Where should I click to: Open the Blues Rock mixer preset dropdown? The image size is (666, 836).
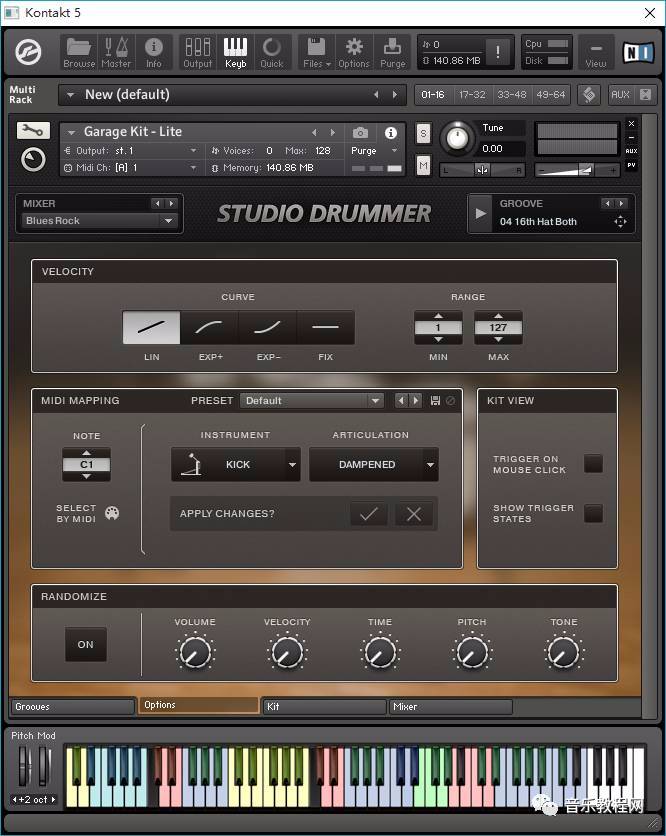click(99, 220)
